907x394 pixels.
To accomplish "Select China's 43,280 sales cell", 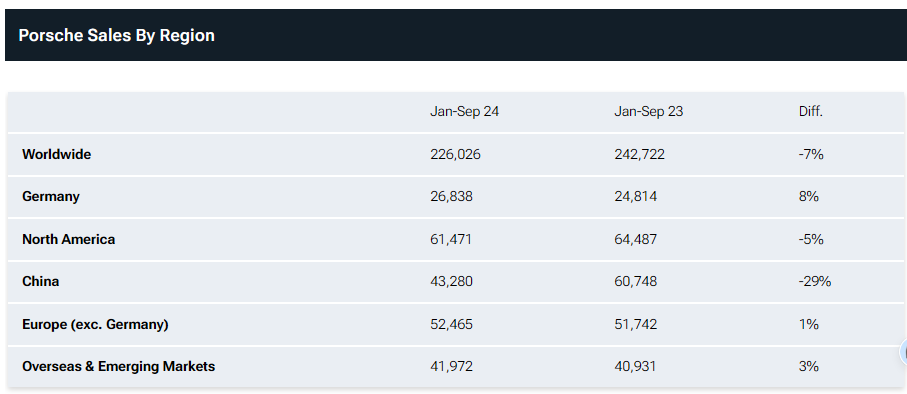I will click(x=451, y=282).
